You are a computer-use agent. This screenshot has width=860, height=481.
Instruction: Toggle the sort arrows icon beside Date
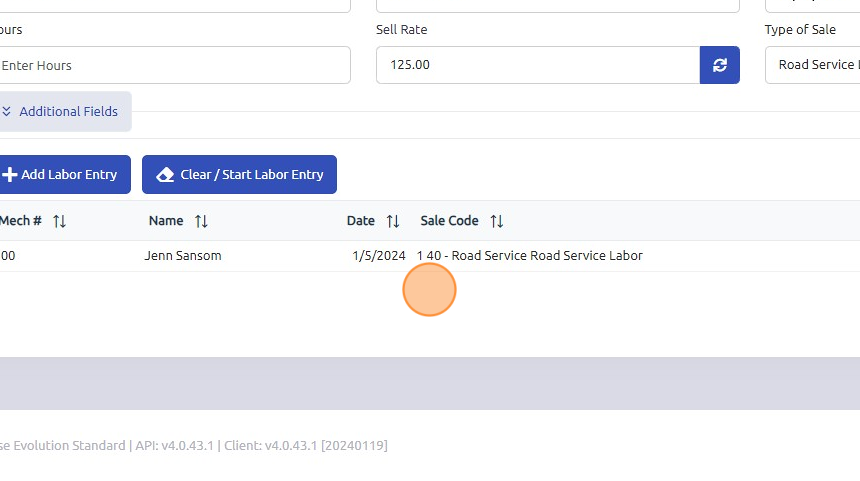tap(393, 221)
